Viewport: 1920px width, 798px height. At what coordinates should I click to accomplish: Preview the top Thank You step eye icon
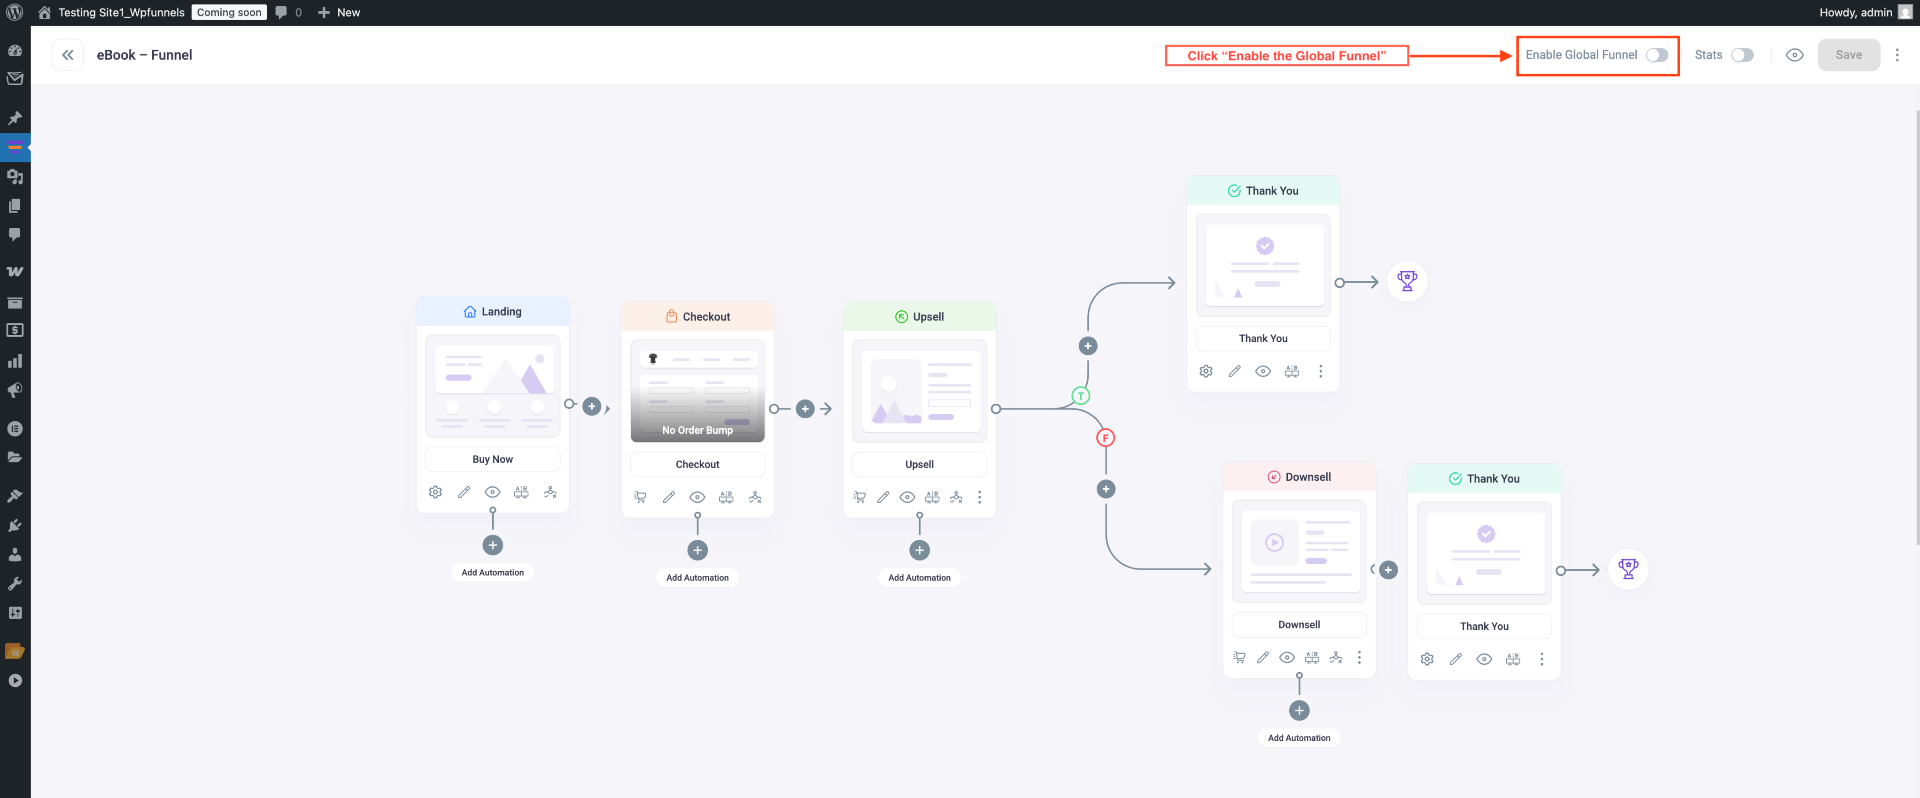(x=1263, y=371)
